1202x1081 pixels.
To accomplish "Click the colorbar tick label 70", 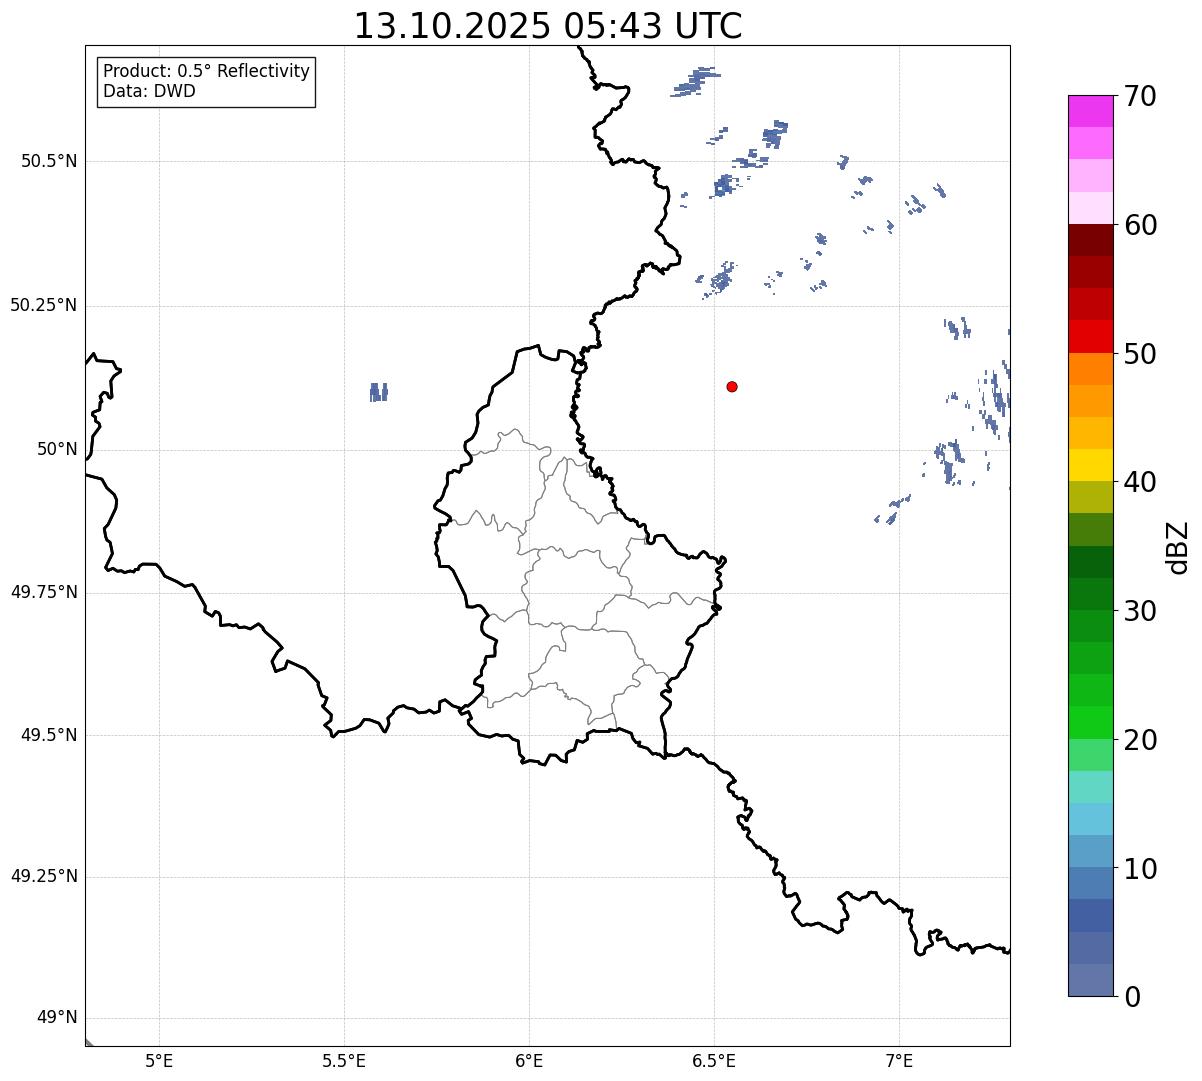I will click(1140, 97).
